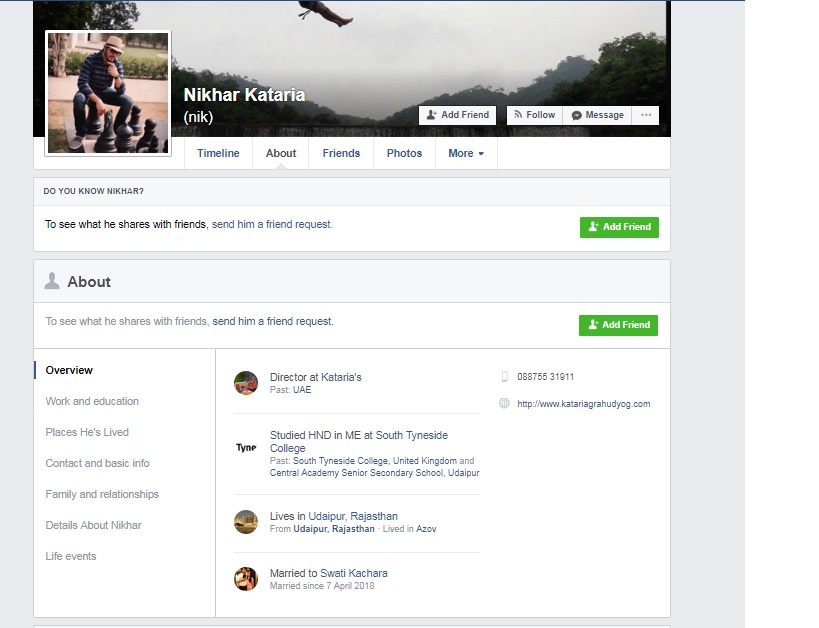This screenshot has width=819, height=628.
Task: Click Swati Kachara's profile thumbnail
Action: click(x=246, y=579)
